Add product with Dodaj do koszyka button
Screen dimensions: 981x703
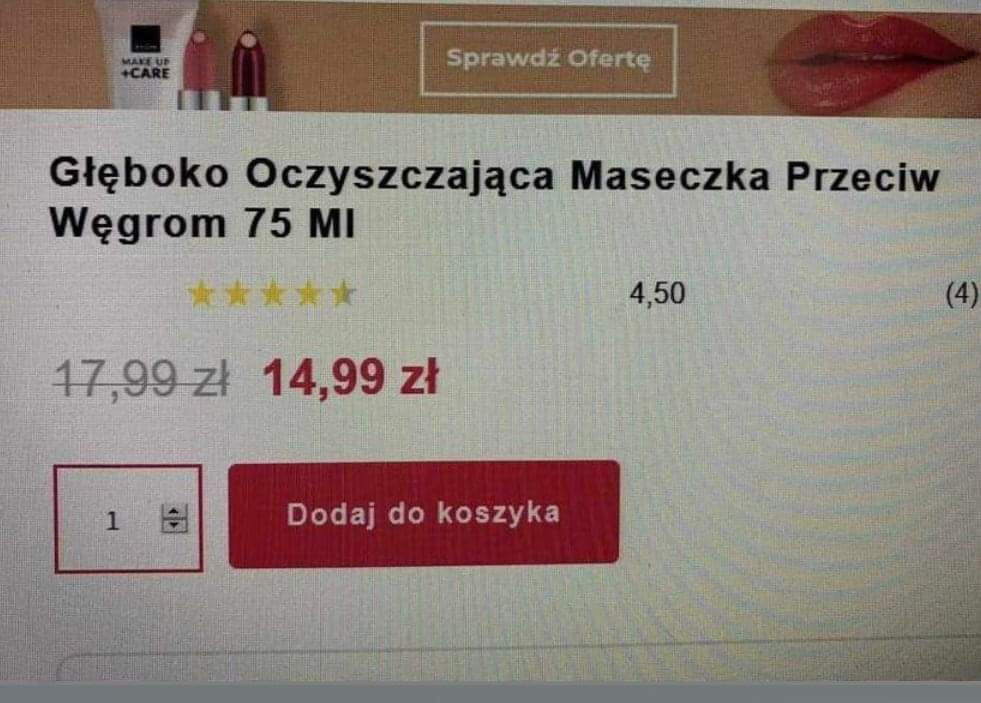(424, 514)
